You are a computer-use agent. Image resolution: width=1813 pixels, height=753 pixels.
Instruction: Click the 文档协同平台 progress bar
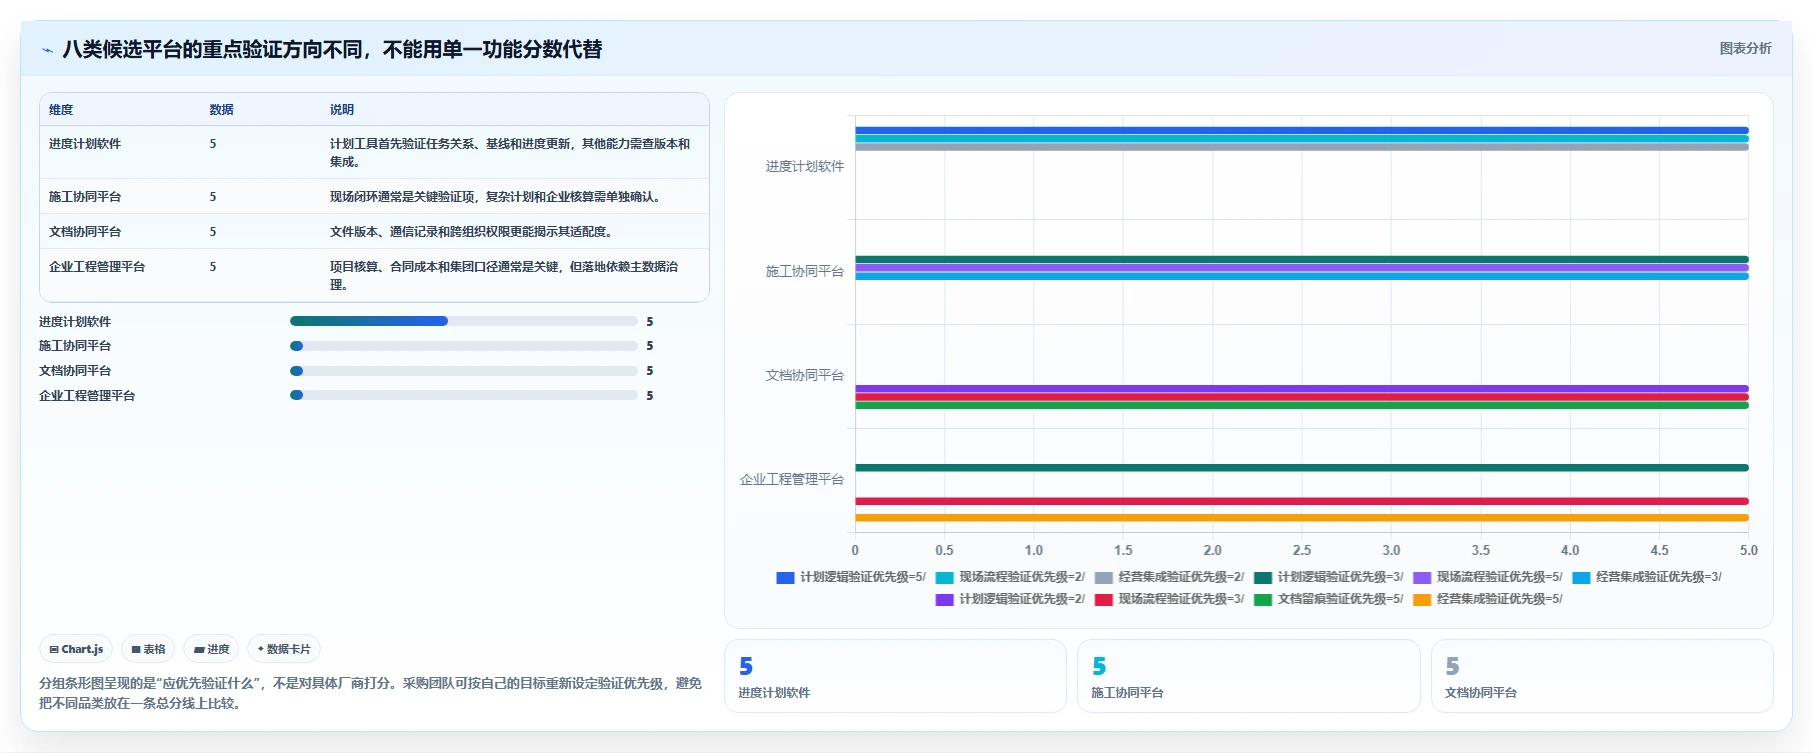tap(464, 371)
